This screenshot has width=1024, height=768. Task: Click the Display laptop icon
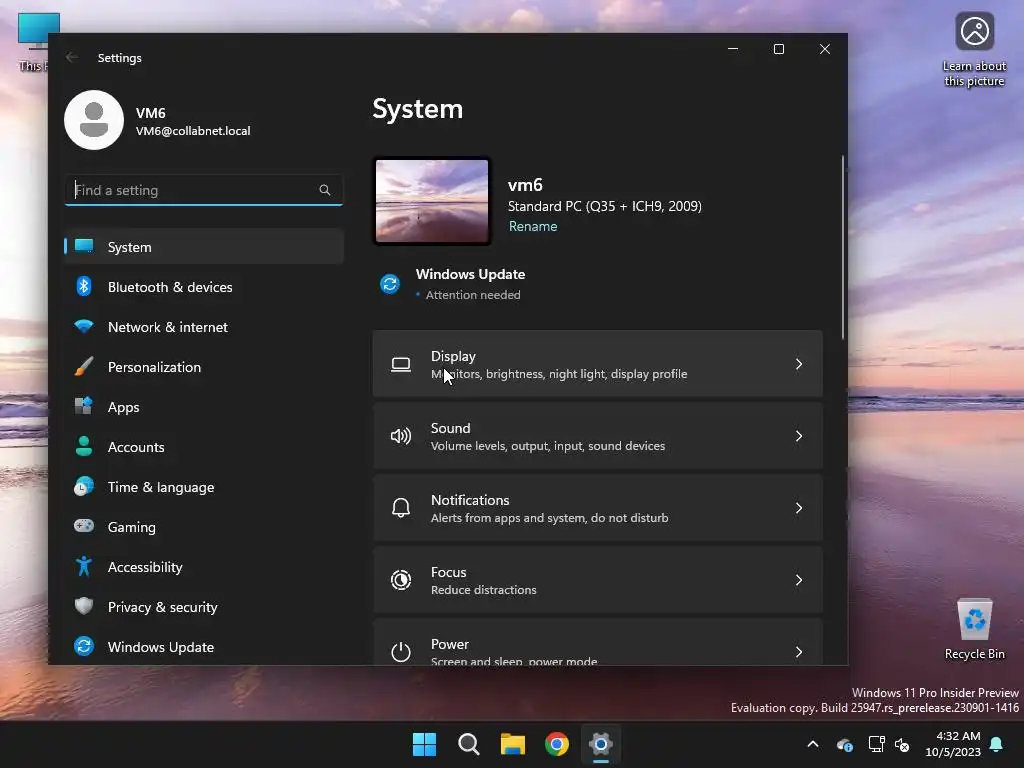401,364
